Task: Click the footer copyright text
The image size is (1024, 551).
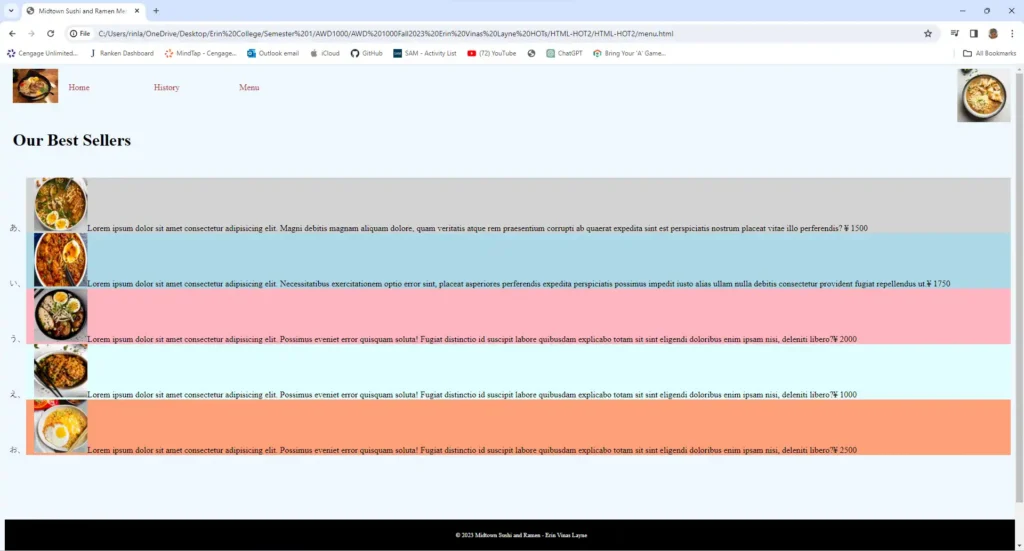Action: click(x=521, y=535)
